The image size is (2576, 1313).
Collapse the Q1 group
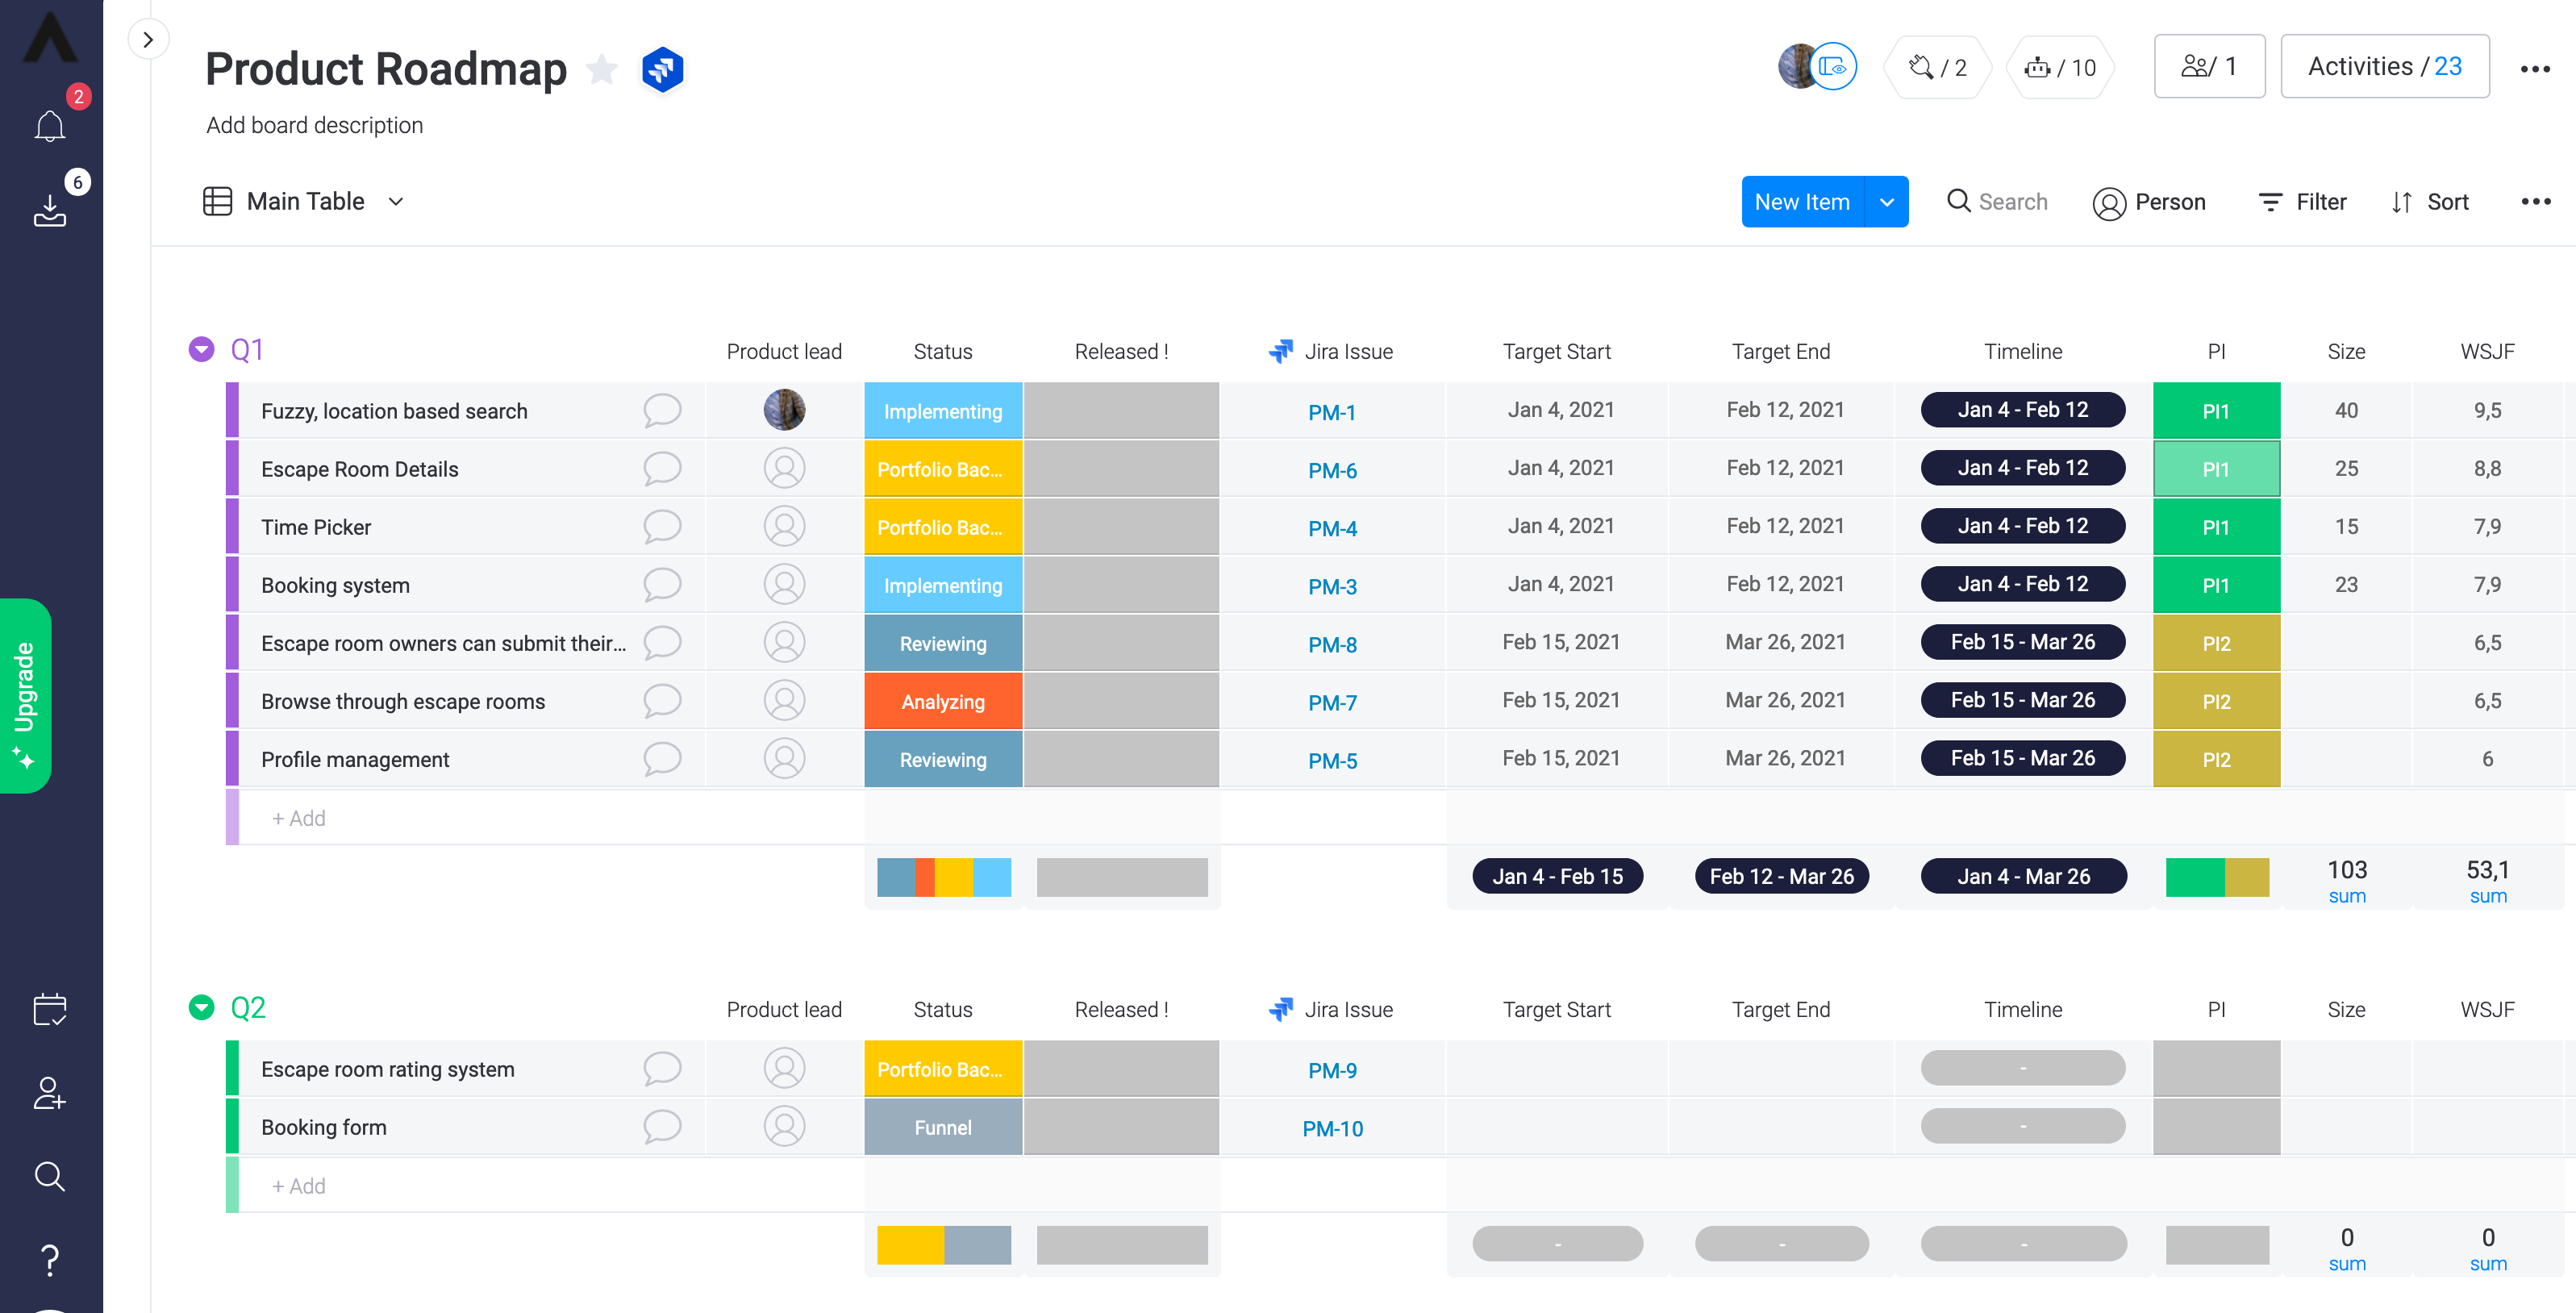click(201, 349)
